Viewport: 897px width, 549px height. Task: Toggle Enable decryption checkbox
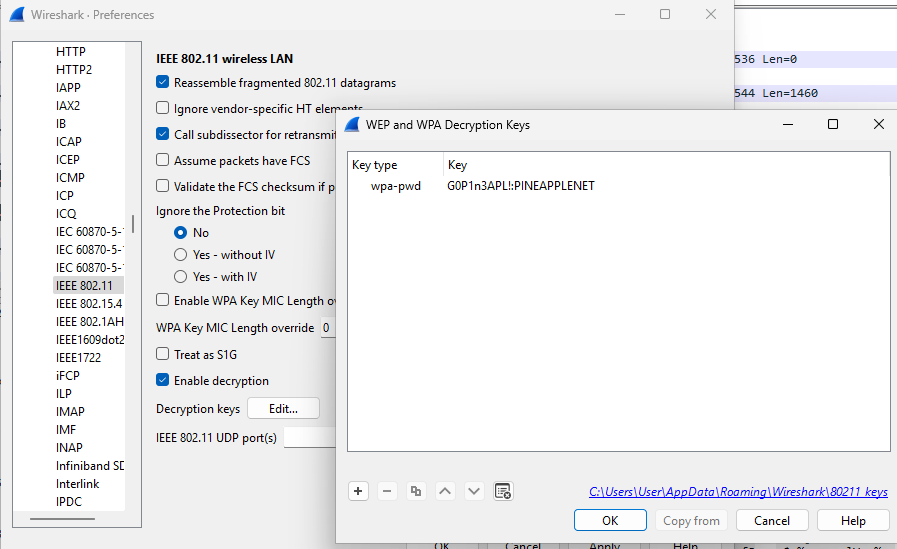coord(162,380)
